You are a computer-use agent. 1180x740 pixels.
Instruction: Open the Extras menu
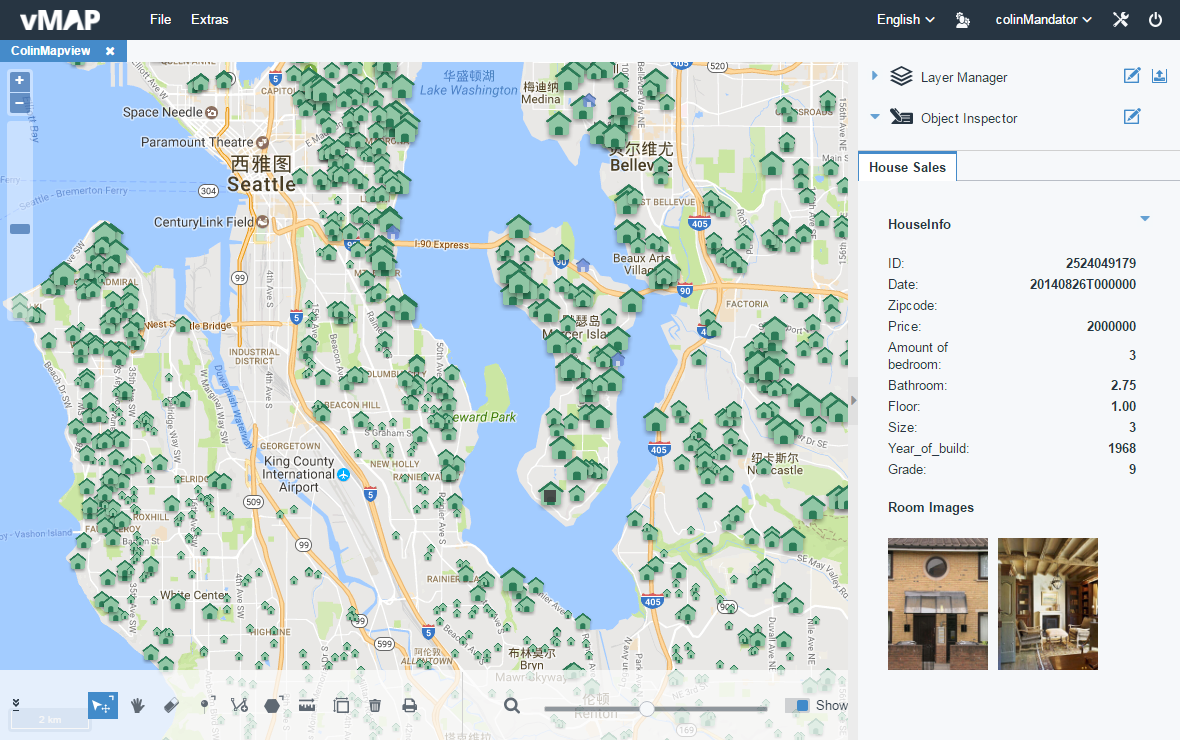(209, 20)
